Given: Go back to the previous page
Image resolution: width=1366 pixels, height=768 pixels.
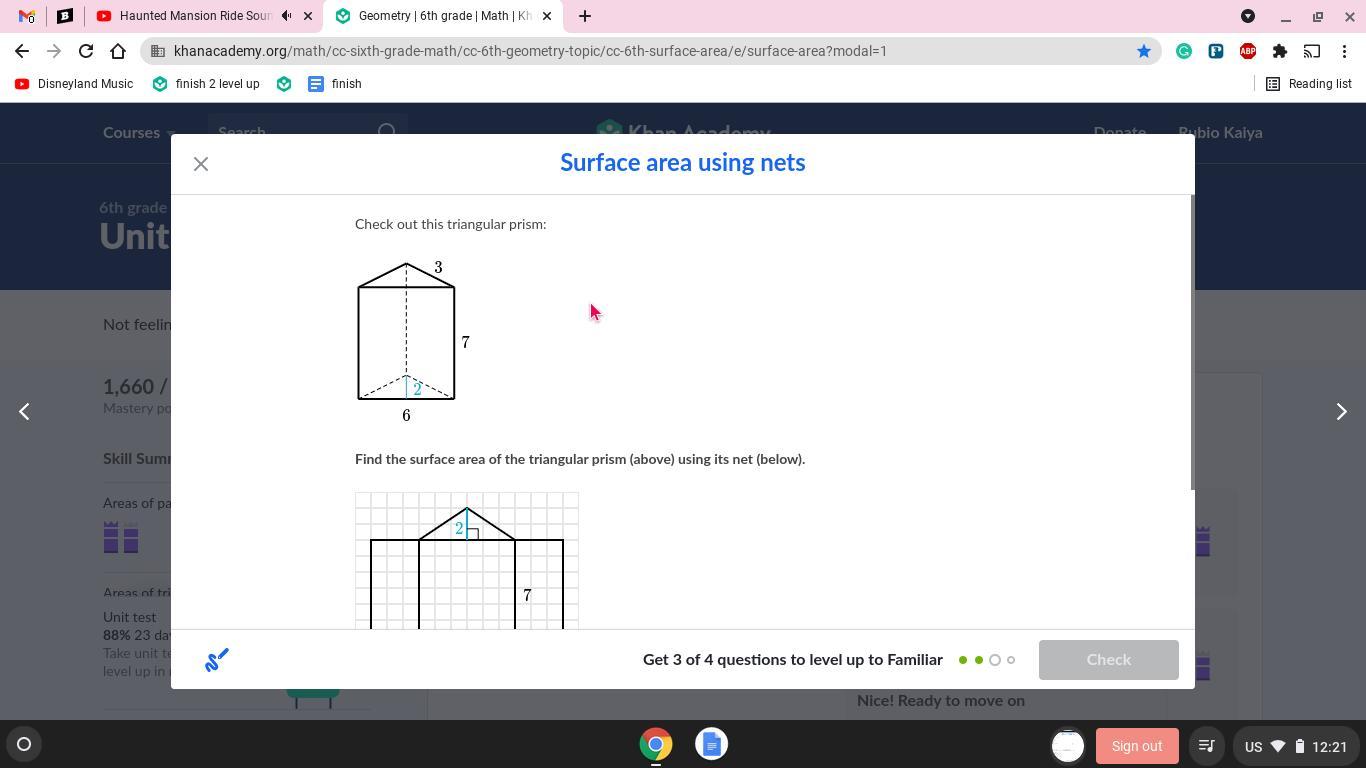Looking at the screenshot, I should pyautogui.click(x=22, y=51).
